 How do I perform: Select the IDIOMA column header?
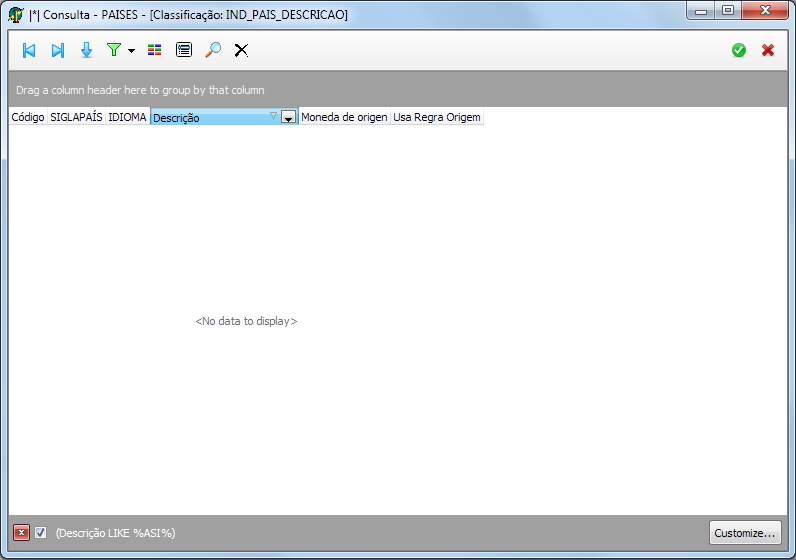(x=127, y=117)
